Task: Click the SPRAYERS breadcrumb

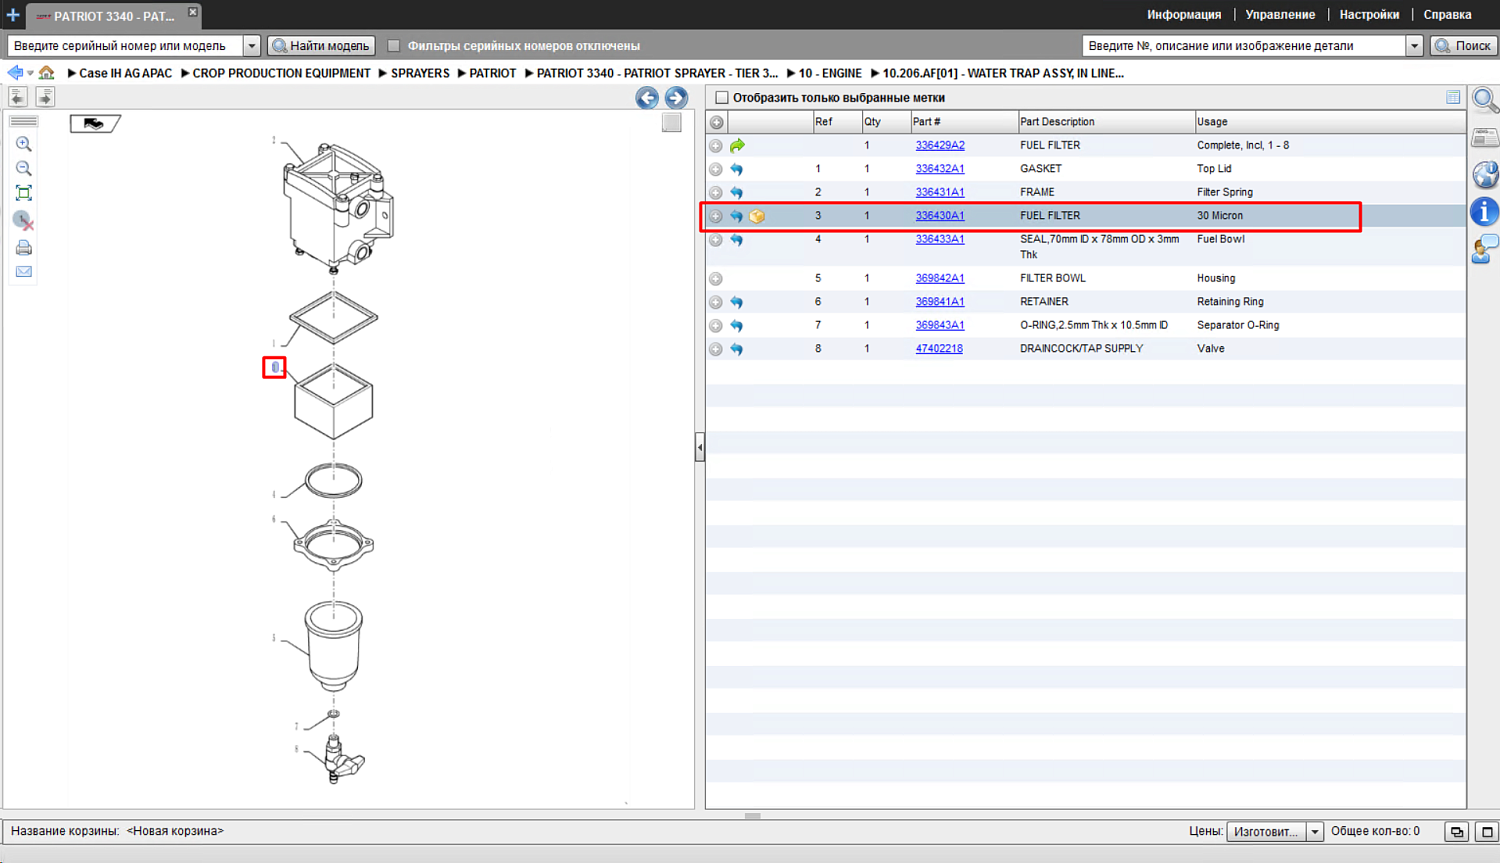Action: 420,73
